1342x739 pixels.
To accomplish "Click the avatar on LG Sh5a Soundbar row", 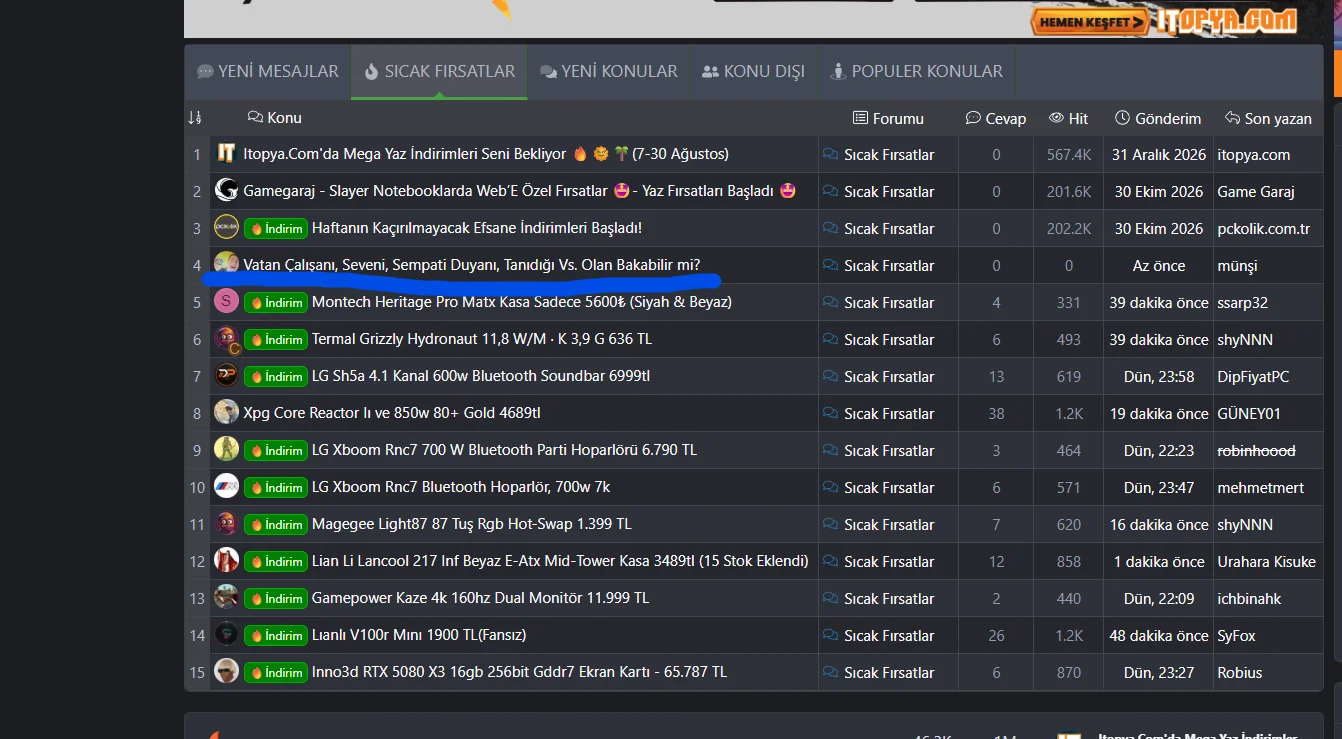I will click(226, 376).
